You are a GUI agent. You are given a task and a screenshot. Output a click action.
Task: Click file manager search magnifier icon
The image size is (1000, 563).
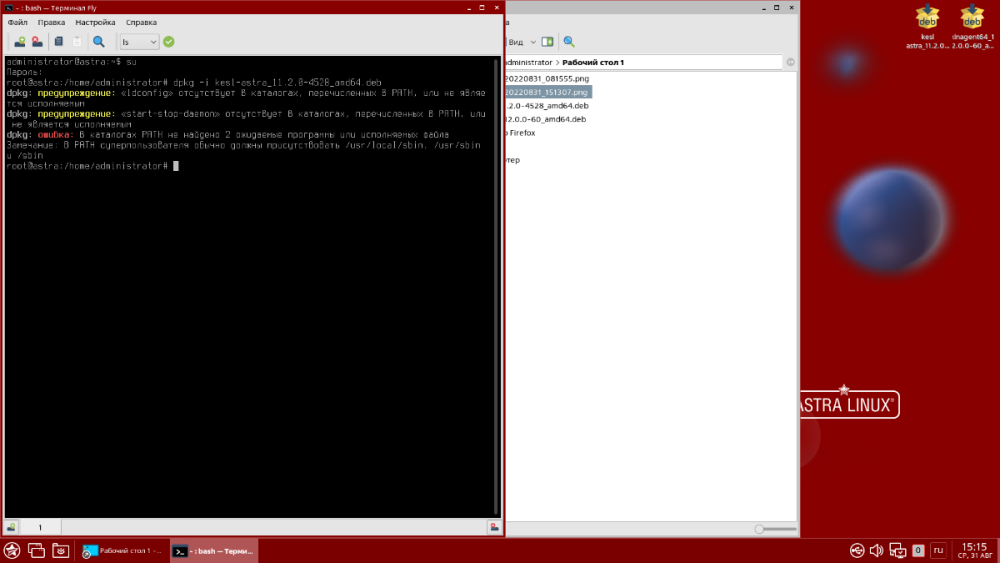(x=569, y=42)
